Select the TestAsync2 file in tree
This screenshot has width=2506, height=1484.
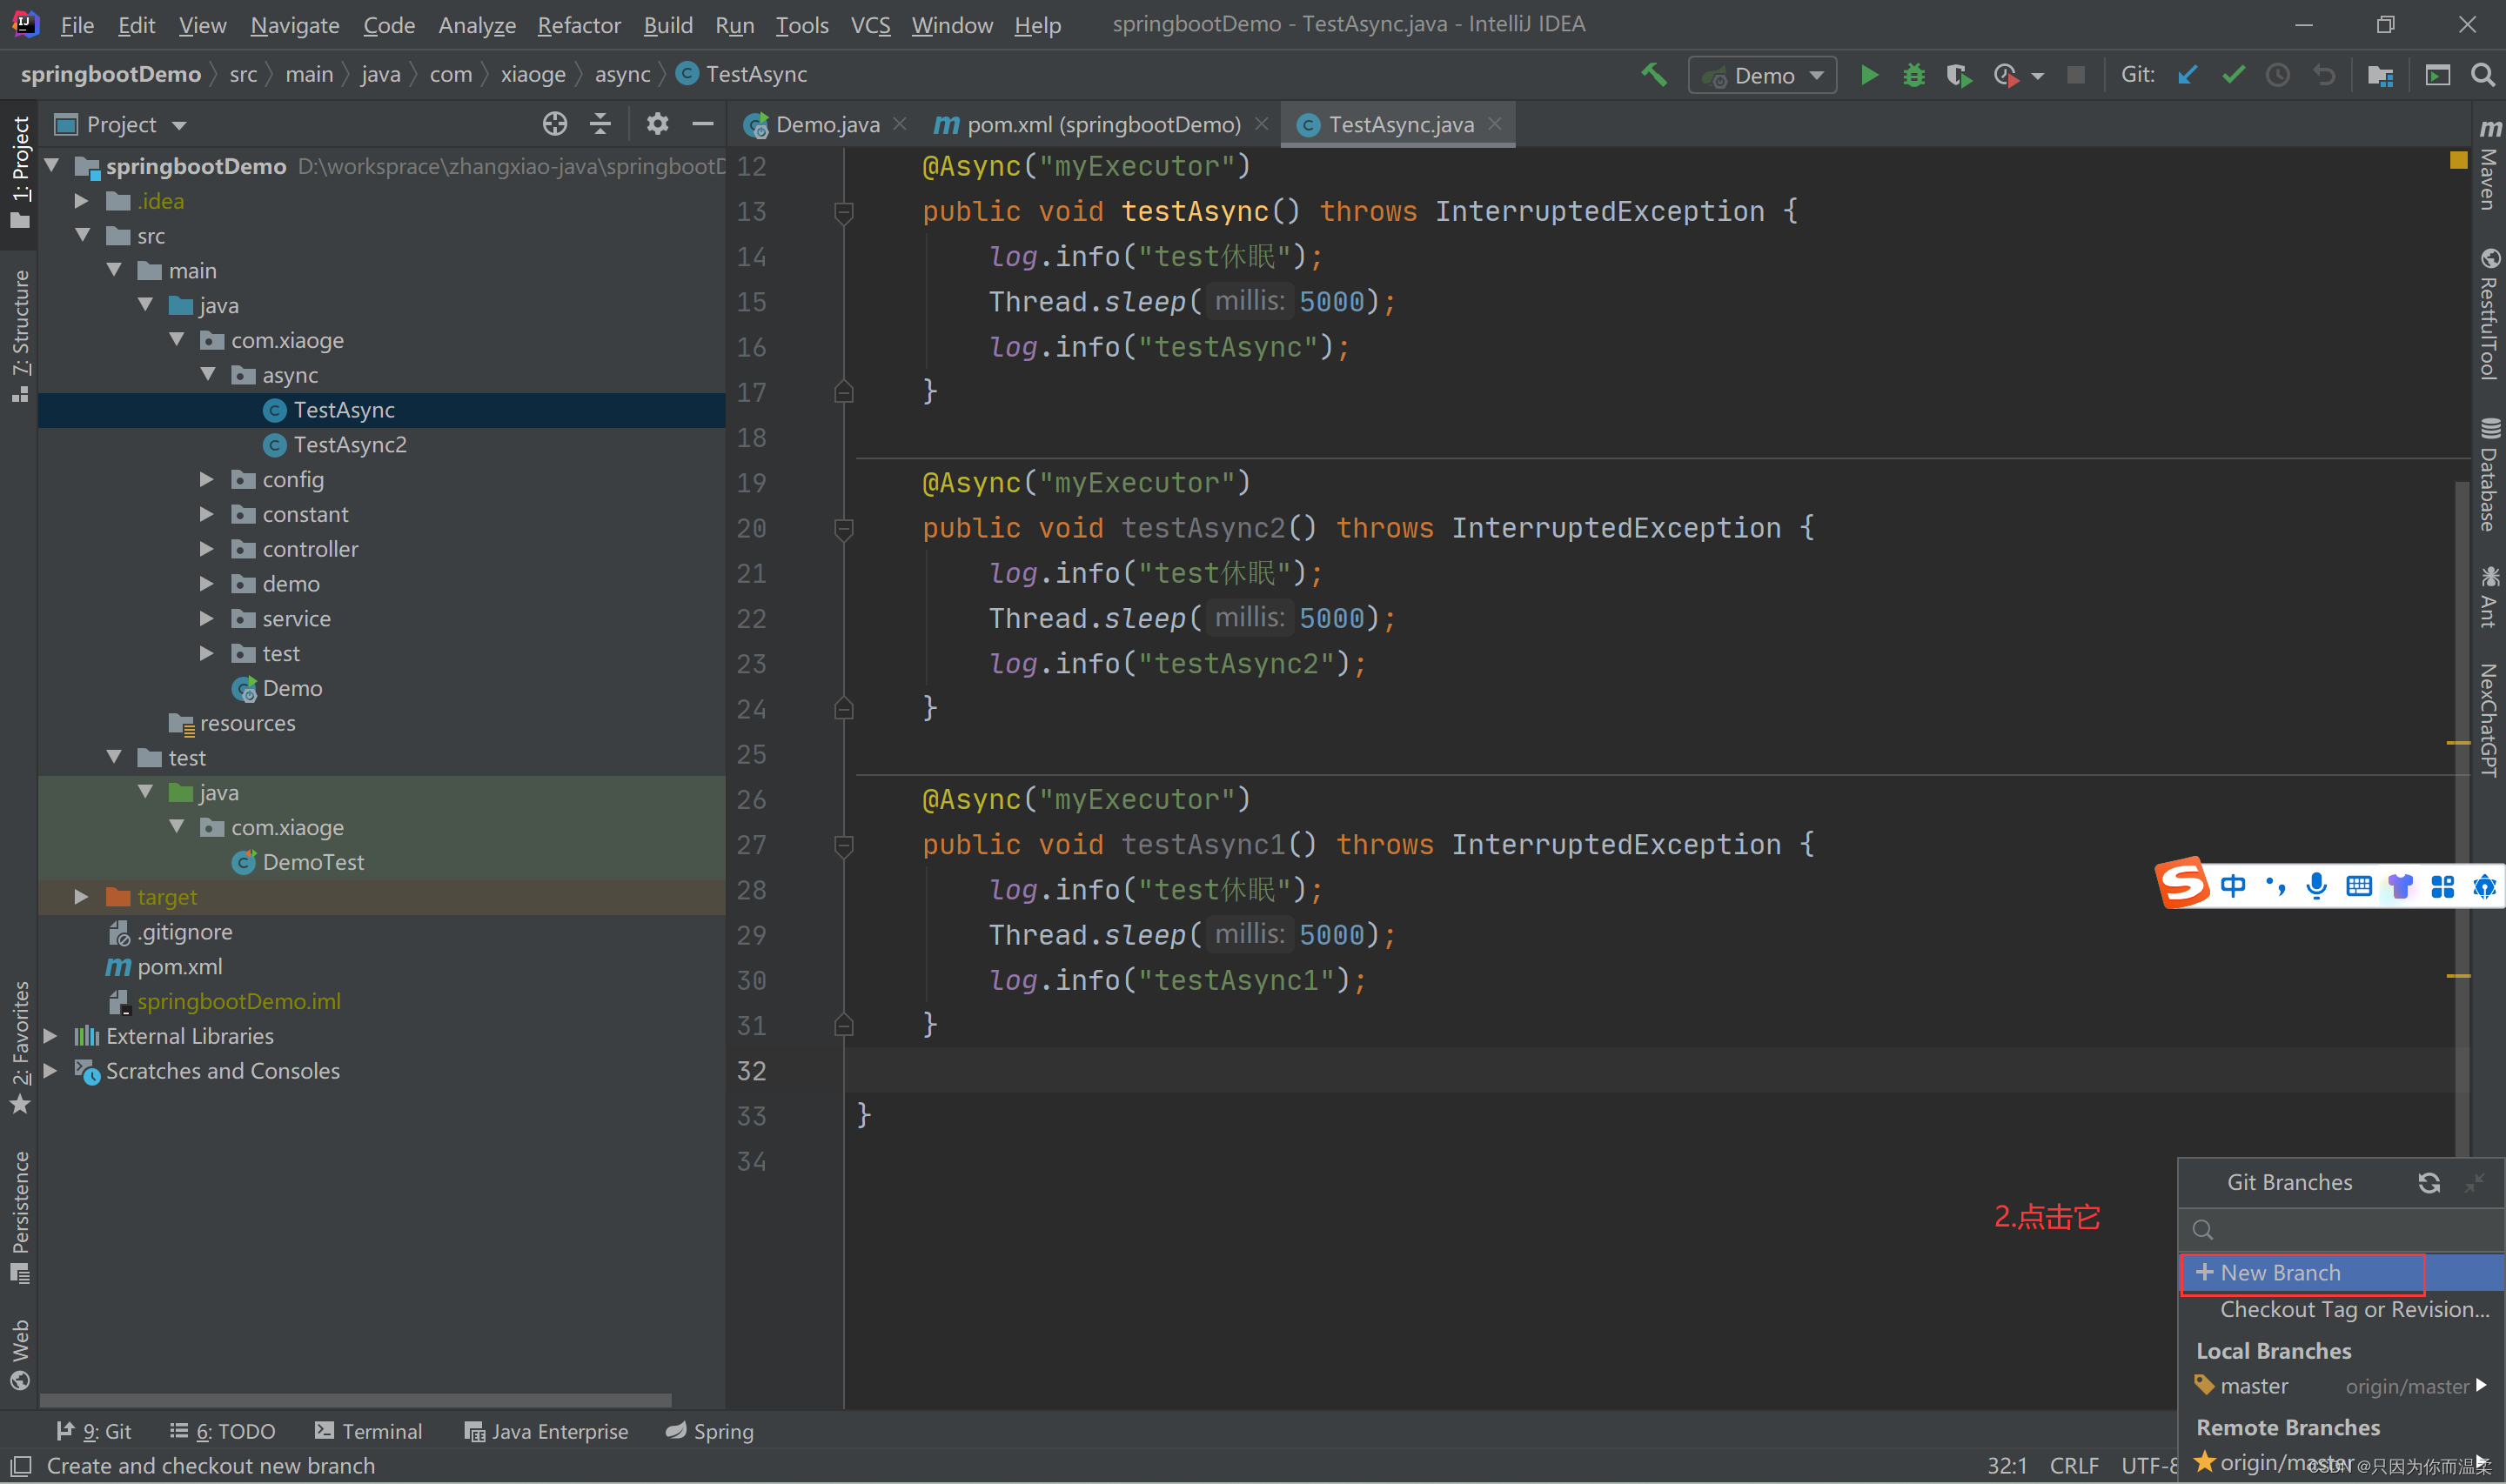click(x=348, y=444)
